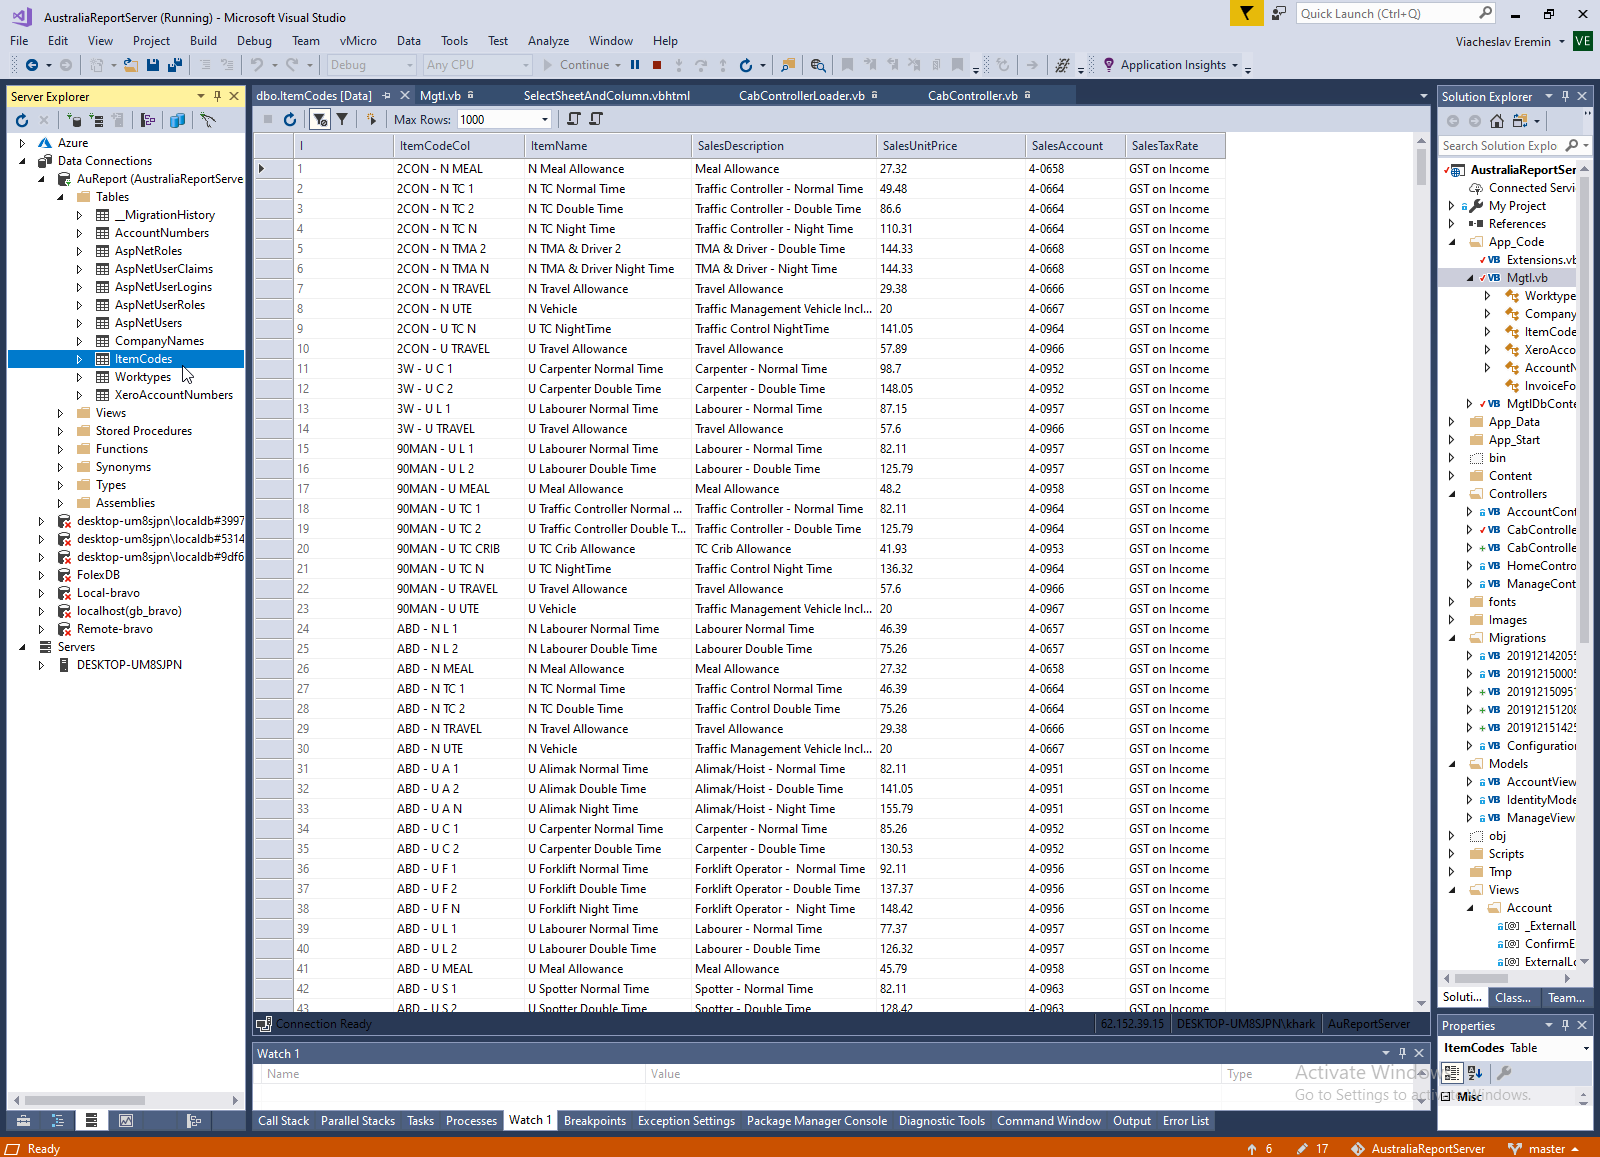Select the ItemCodes table in Server Explorer
The image size is (1600, 1157).
tap(143, 359)
